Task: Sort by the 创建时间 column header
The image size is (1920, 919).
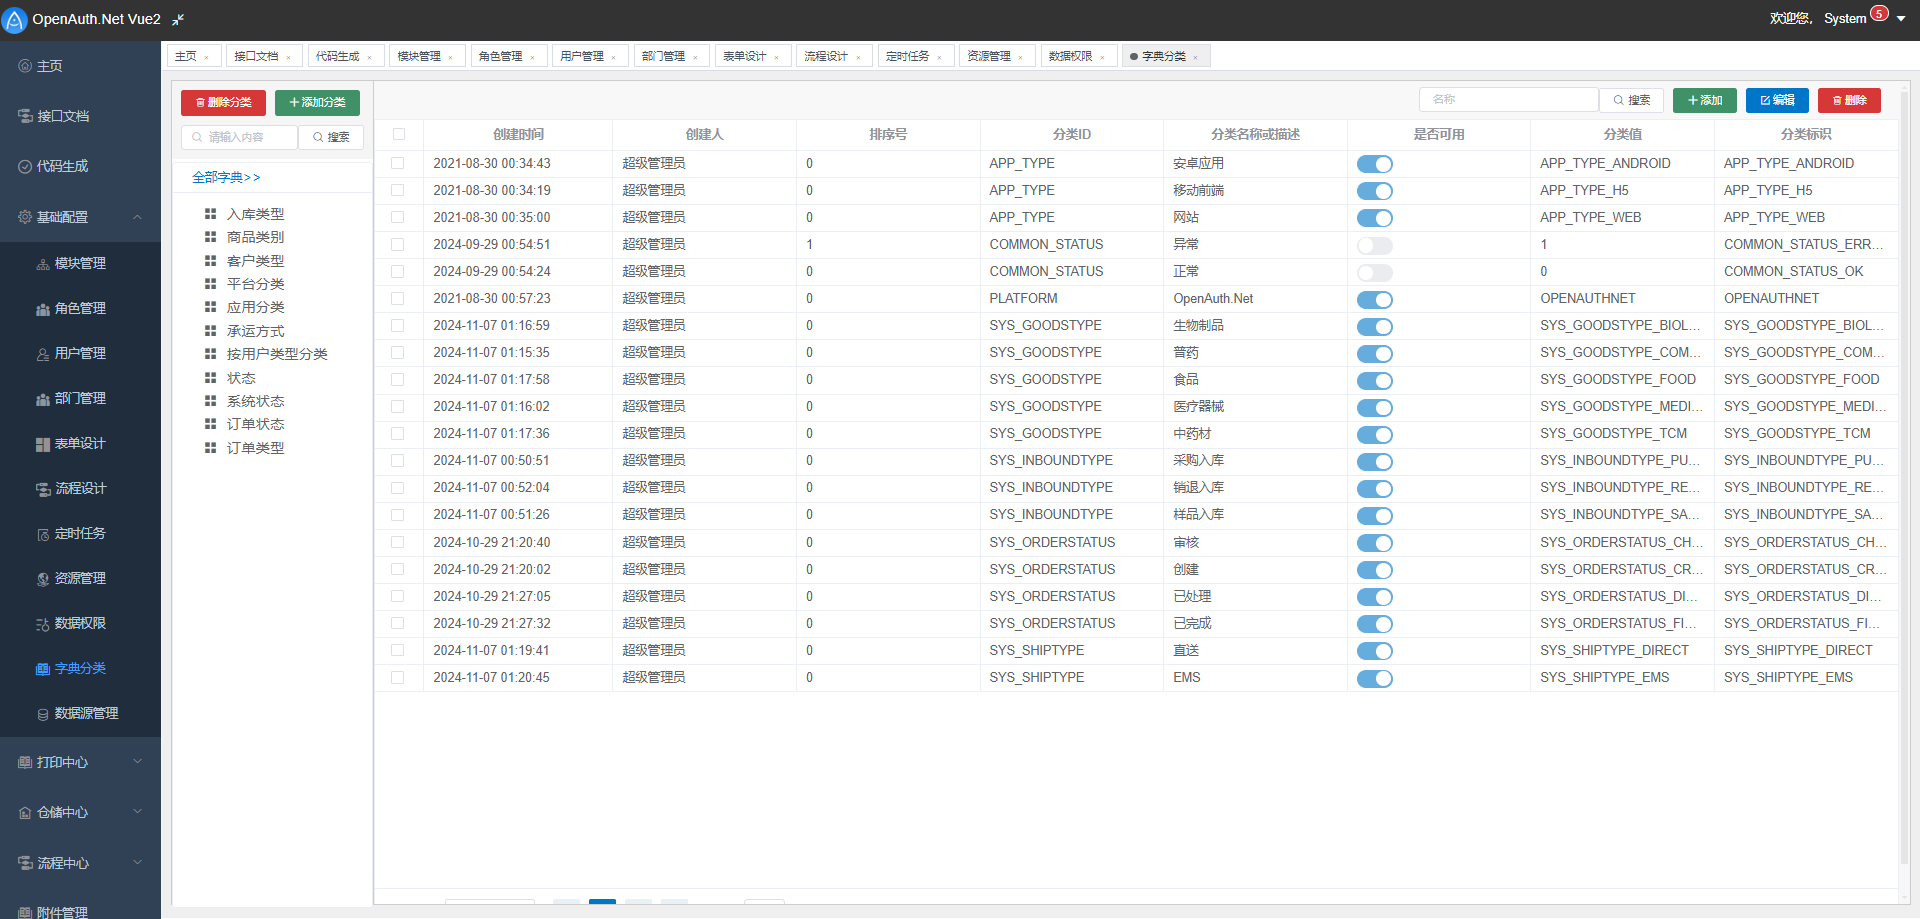Action: (x=518, y=134)
